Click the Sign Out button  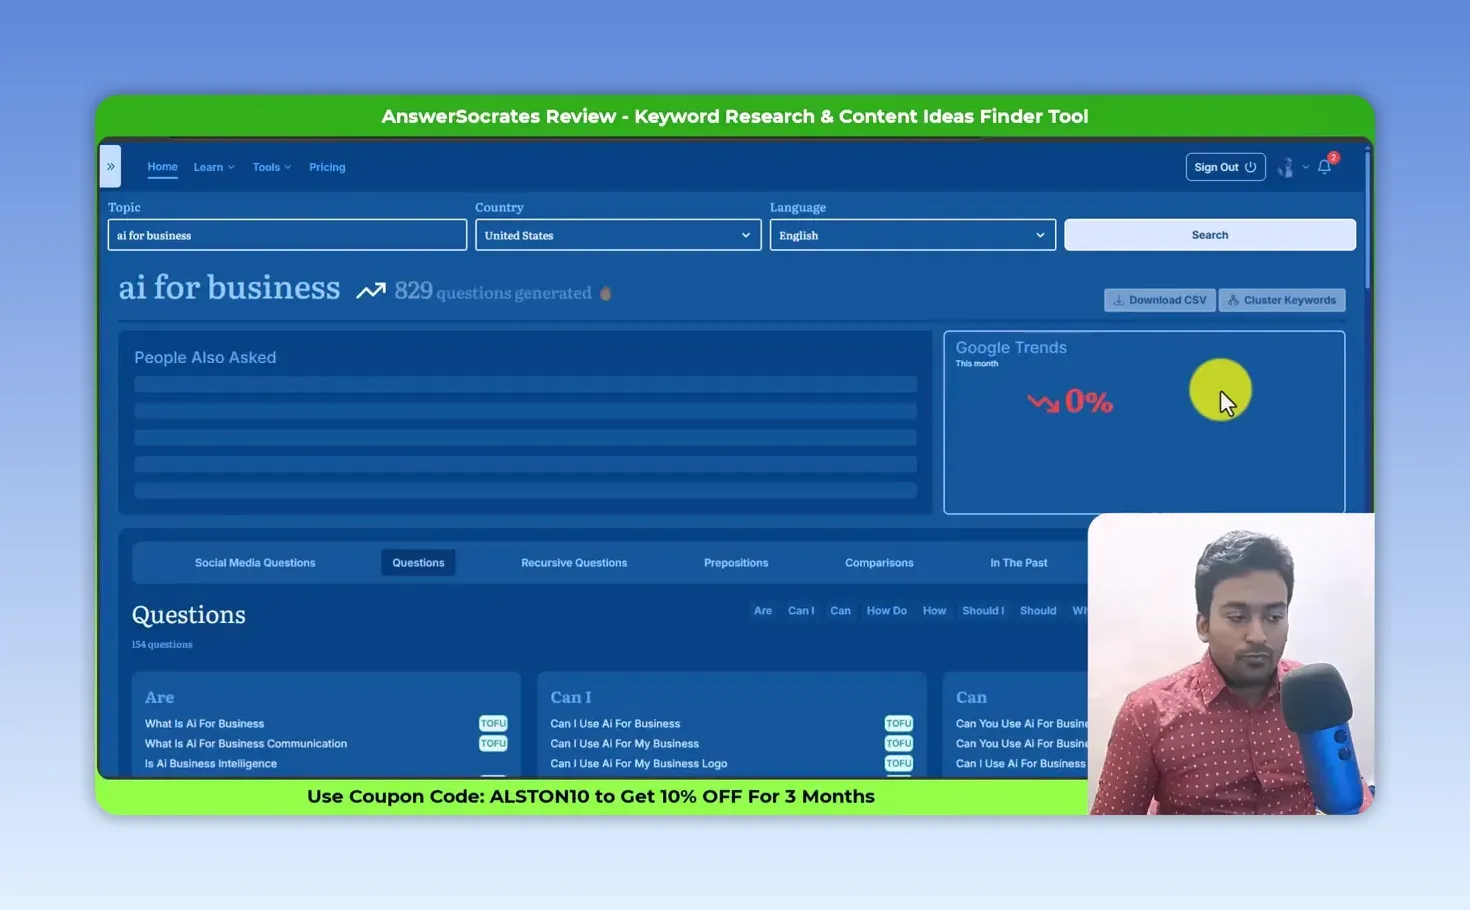1225,167
